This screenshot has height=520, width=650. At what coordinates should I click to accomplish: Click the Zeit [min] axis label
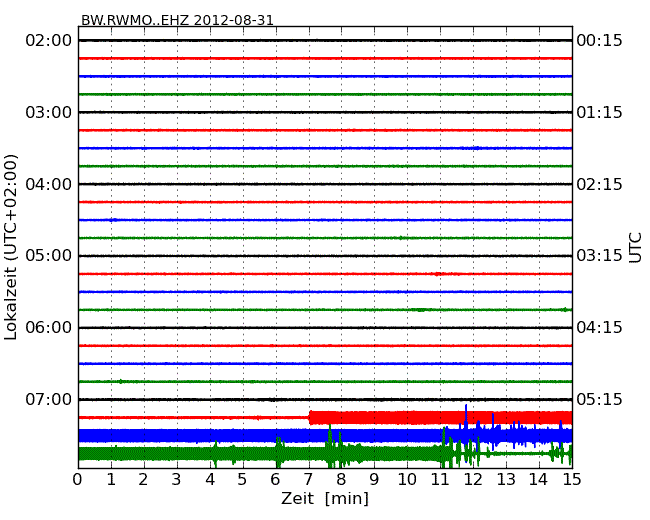325,498
